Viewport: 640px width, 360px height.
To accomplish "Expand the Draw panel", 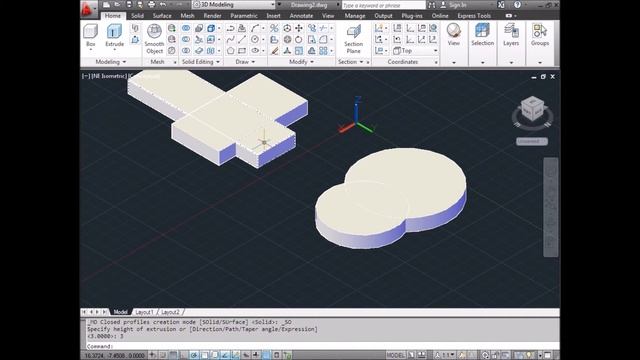I will [245, 62].
